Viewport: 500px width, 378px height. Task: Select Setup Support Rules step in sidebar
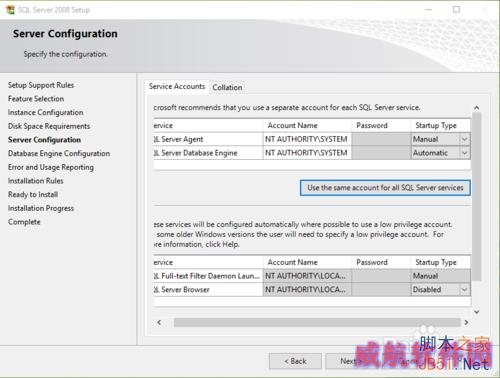(41, 85)
